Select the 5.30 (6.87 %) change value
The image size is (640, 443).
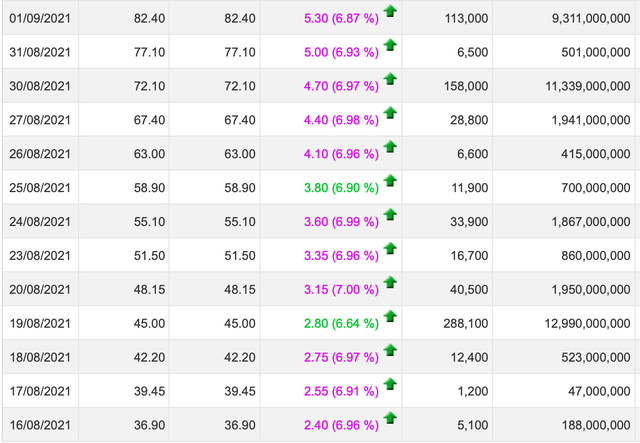click(340, 18)
